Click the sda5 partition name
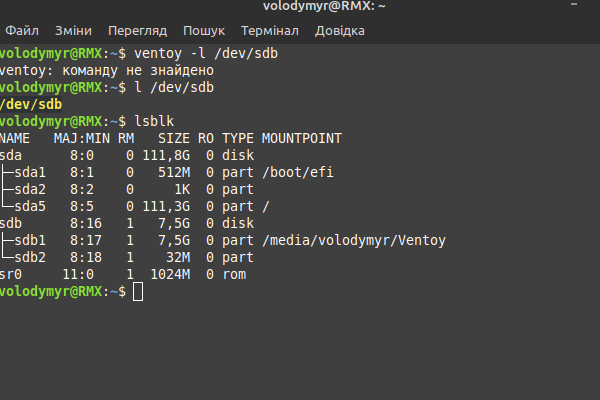This screenshot has height=400, width=600. tap(30, 206)
